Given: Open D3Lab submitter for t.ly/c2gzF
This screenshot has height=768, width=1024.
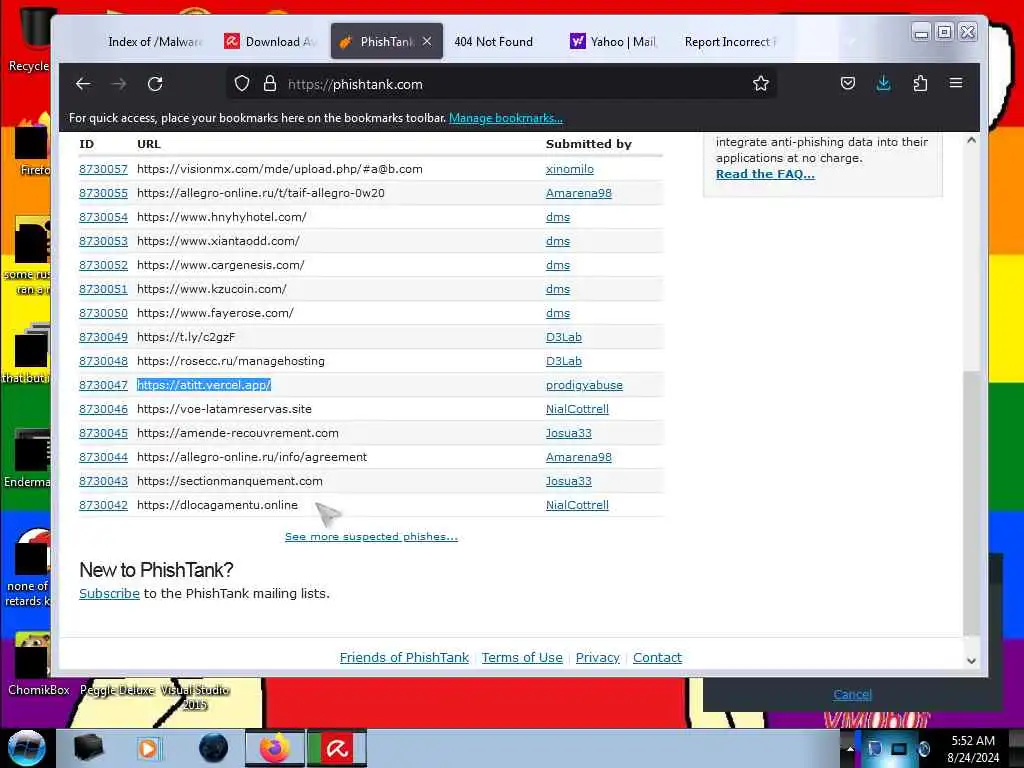Looking at the screenshot, I should (564, 337).
